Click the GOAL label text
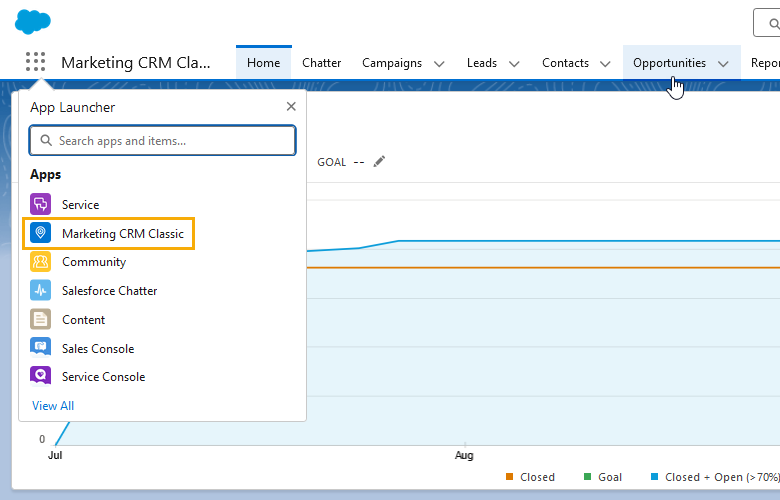Image resolution: width=780 pixels, height=500 pixels. tap(331, 162)
